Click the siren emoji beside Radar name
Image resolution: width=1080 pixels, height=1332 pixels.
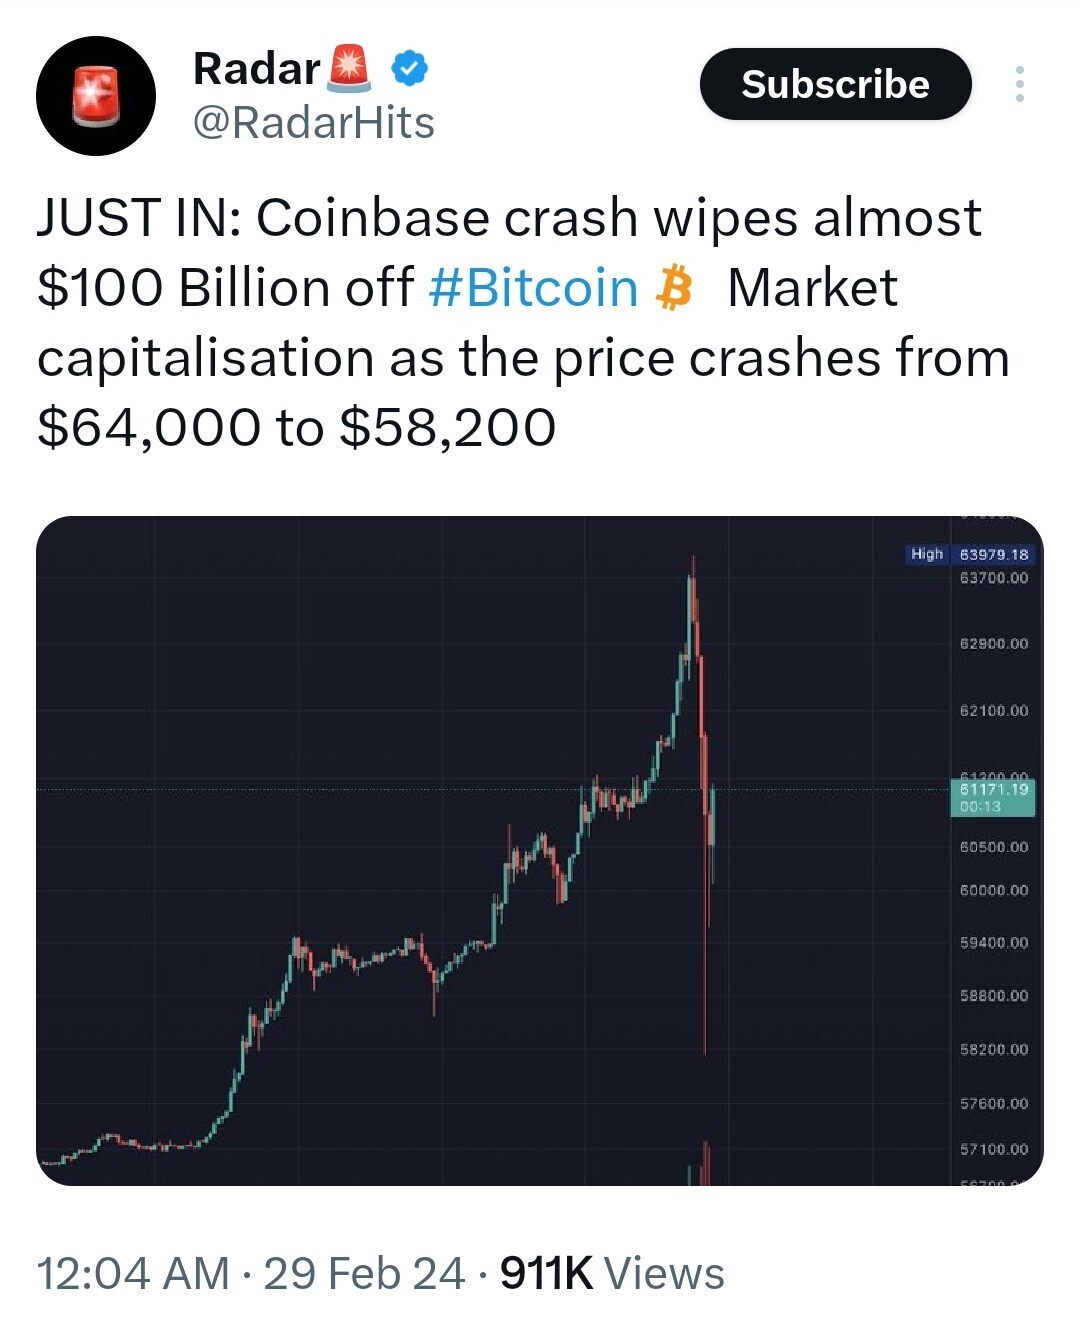tap(349, 68)
